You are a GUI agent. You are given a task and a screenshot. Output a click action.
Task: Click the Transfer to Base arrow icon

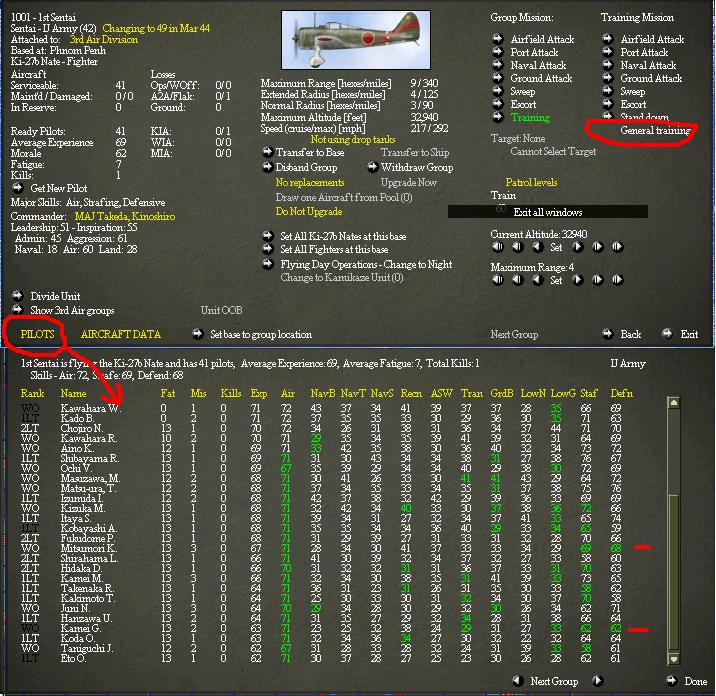(x=268, y=152)
